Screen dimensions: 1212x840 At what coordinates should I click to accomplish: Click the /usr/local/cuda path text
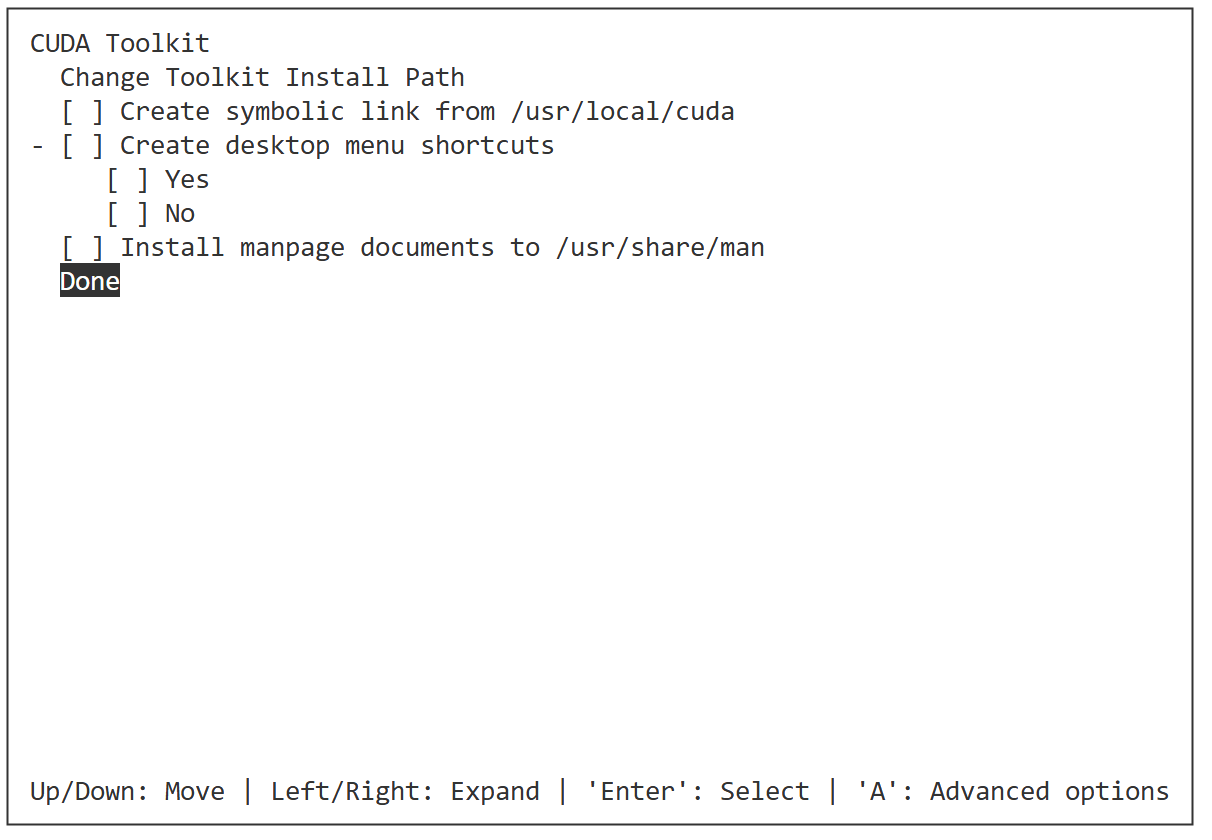coord(645,112)
